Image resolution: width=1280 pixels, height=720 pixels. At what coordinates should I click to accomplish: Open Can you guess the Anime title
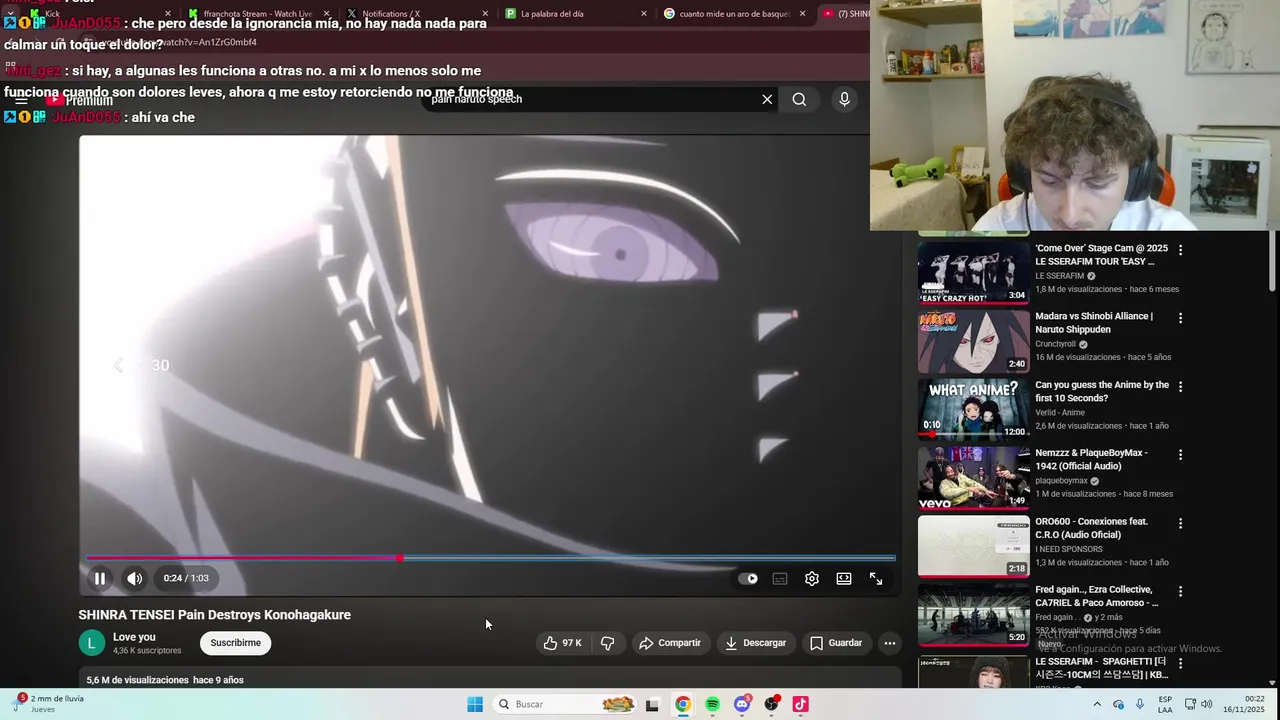[1102, 391]
